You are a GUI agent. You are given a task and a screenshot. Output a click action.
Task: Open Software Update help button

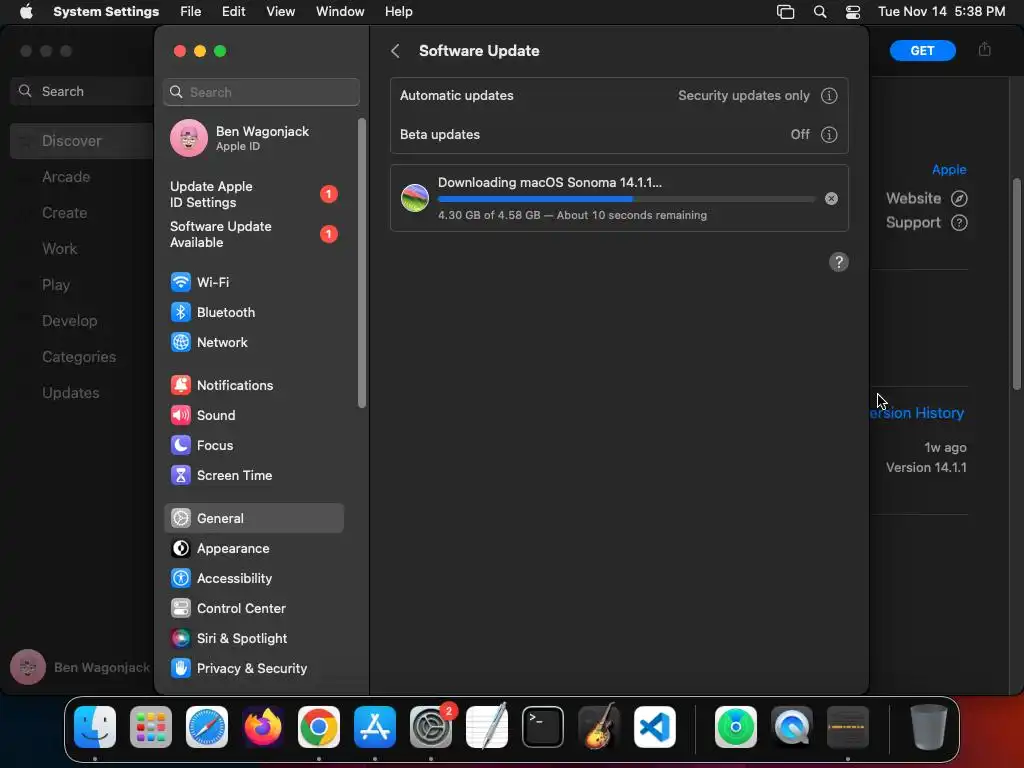[839, 263]
